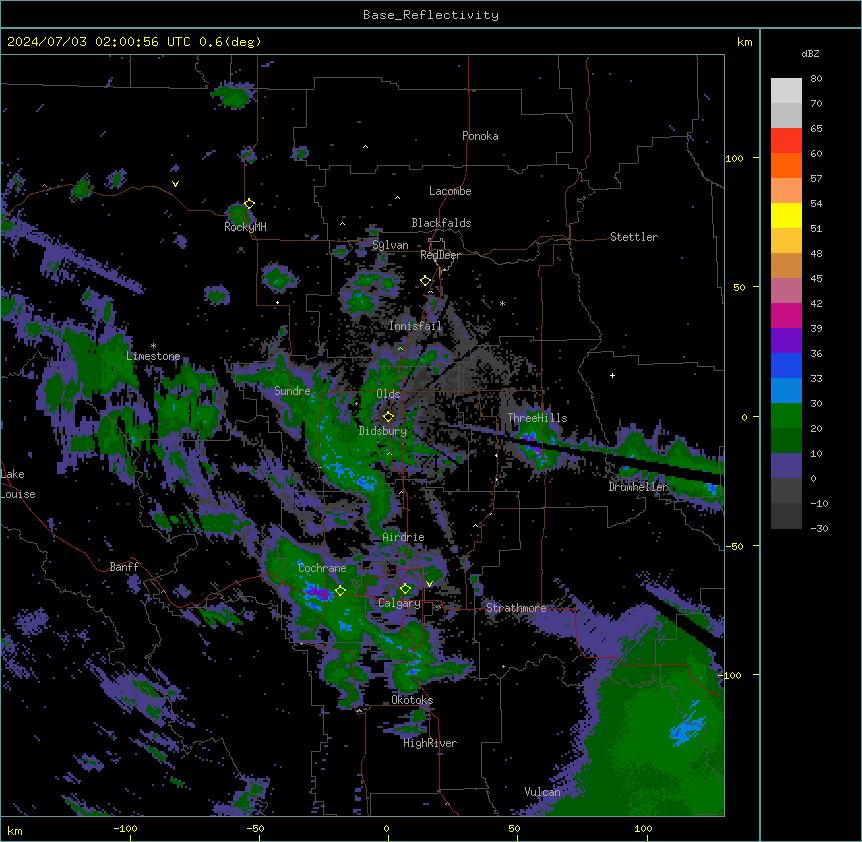The image size is (862, 842).
Task: Click the white asterisk east of Innisfail
Action: [502, 303]
